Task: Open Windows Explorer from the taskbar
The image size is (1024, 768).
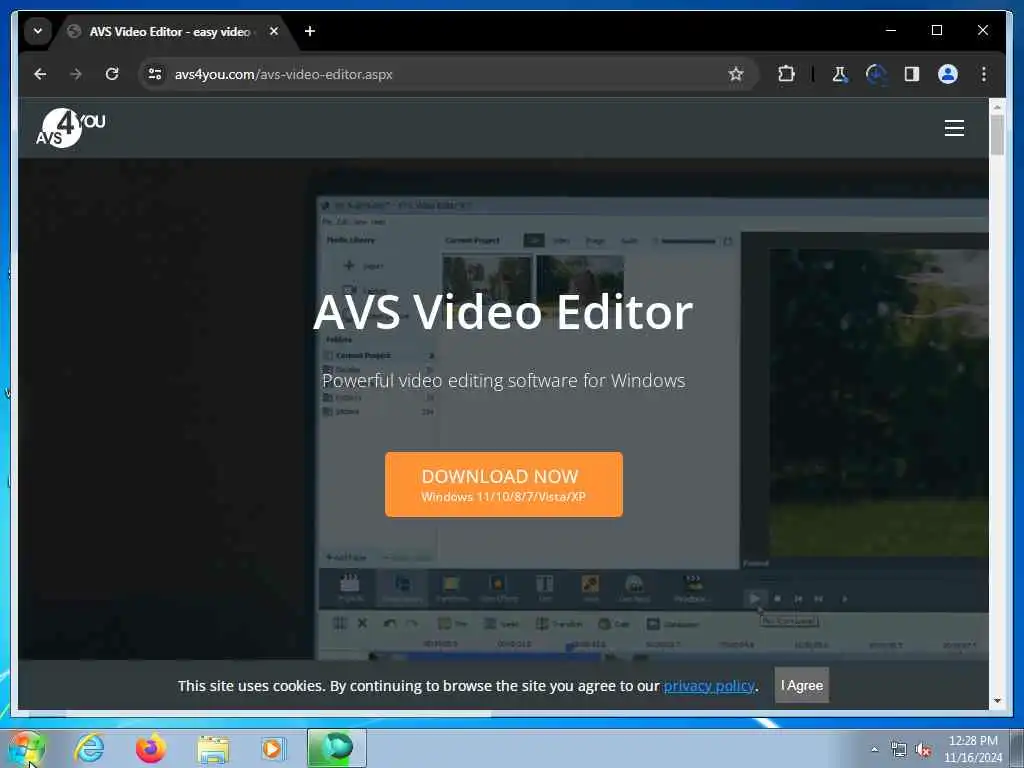Action: click(213, 750)
